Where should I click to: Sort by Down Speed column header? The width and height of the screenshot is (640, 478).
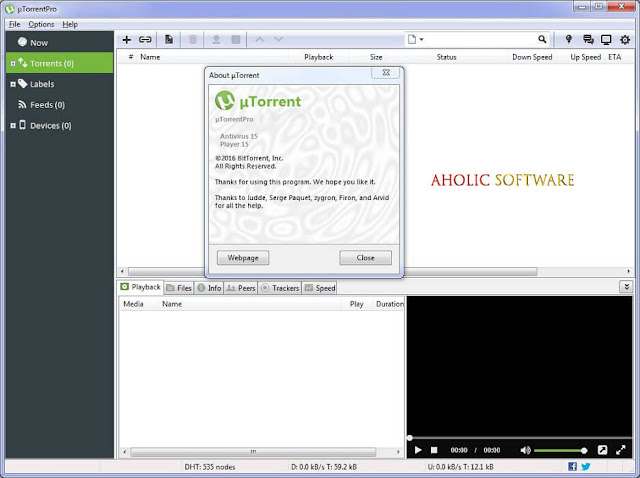(532, 57)
